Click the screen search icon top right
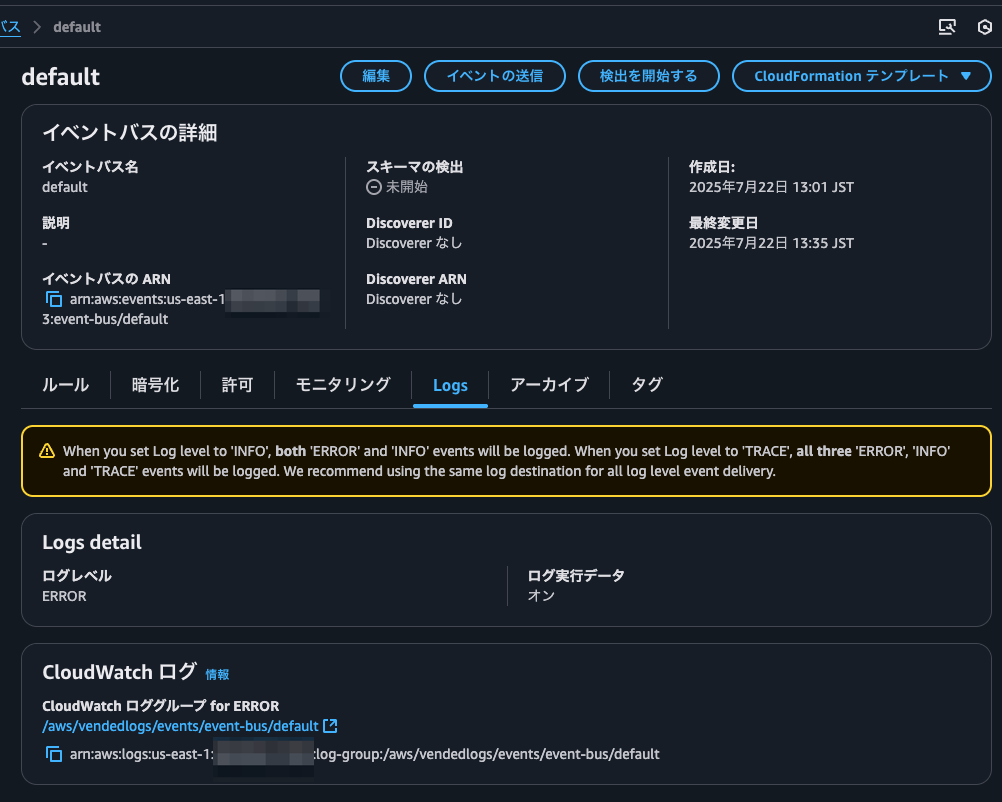The image size is (1002, 802). tap(947, 27)
